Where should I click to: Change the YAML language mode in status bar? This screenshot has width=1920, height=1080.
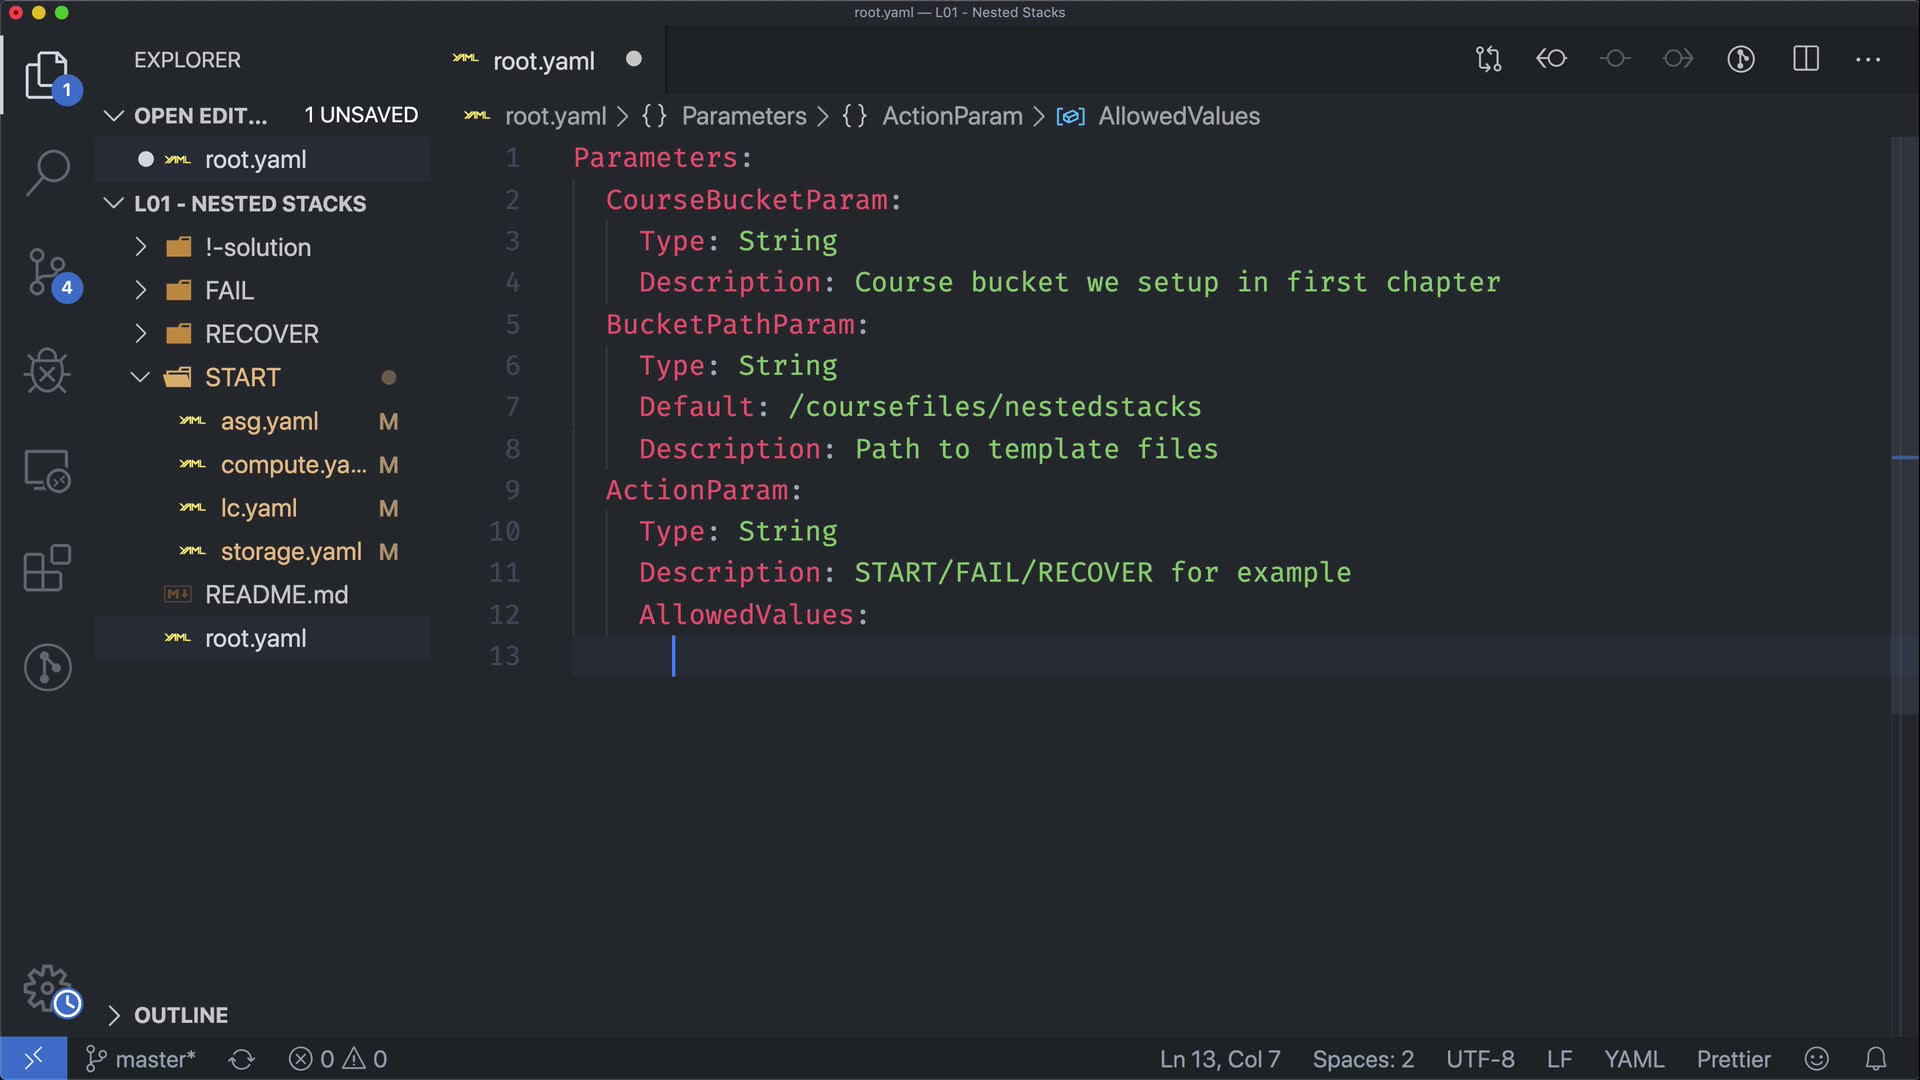tap(1634, 1059)
